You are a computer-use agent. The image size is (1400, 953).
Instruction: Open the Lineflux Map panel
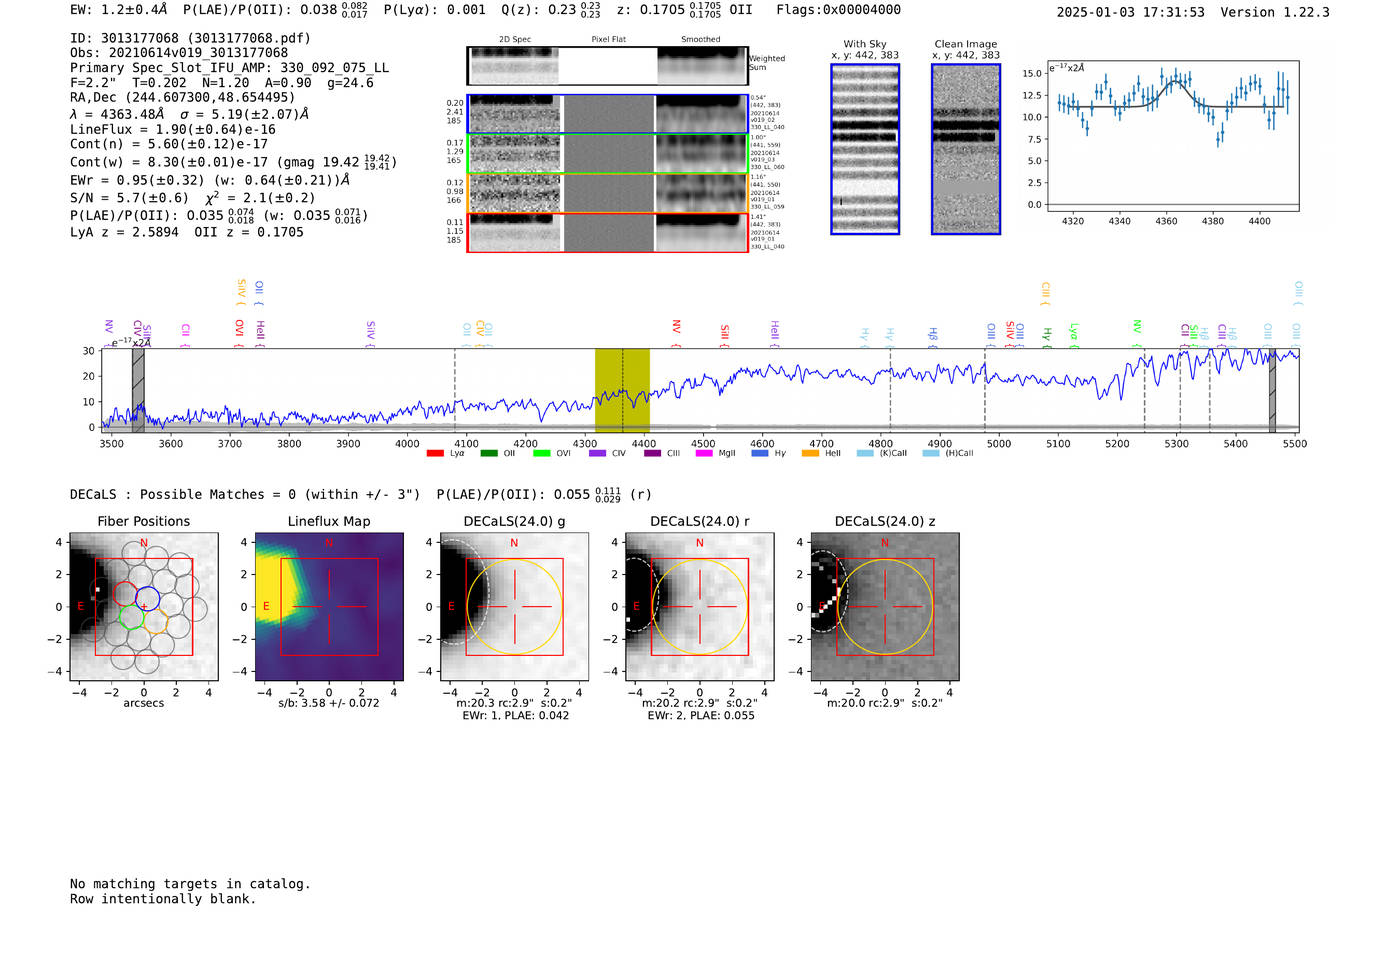coord(329,606)
